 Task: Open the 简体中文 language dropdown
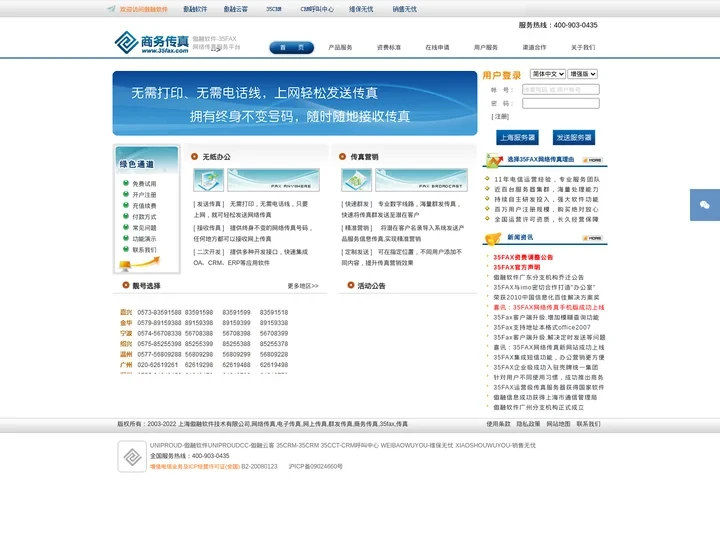(x=547, y=74)
